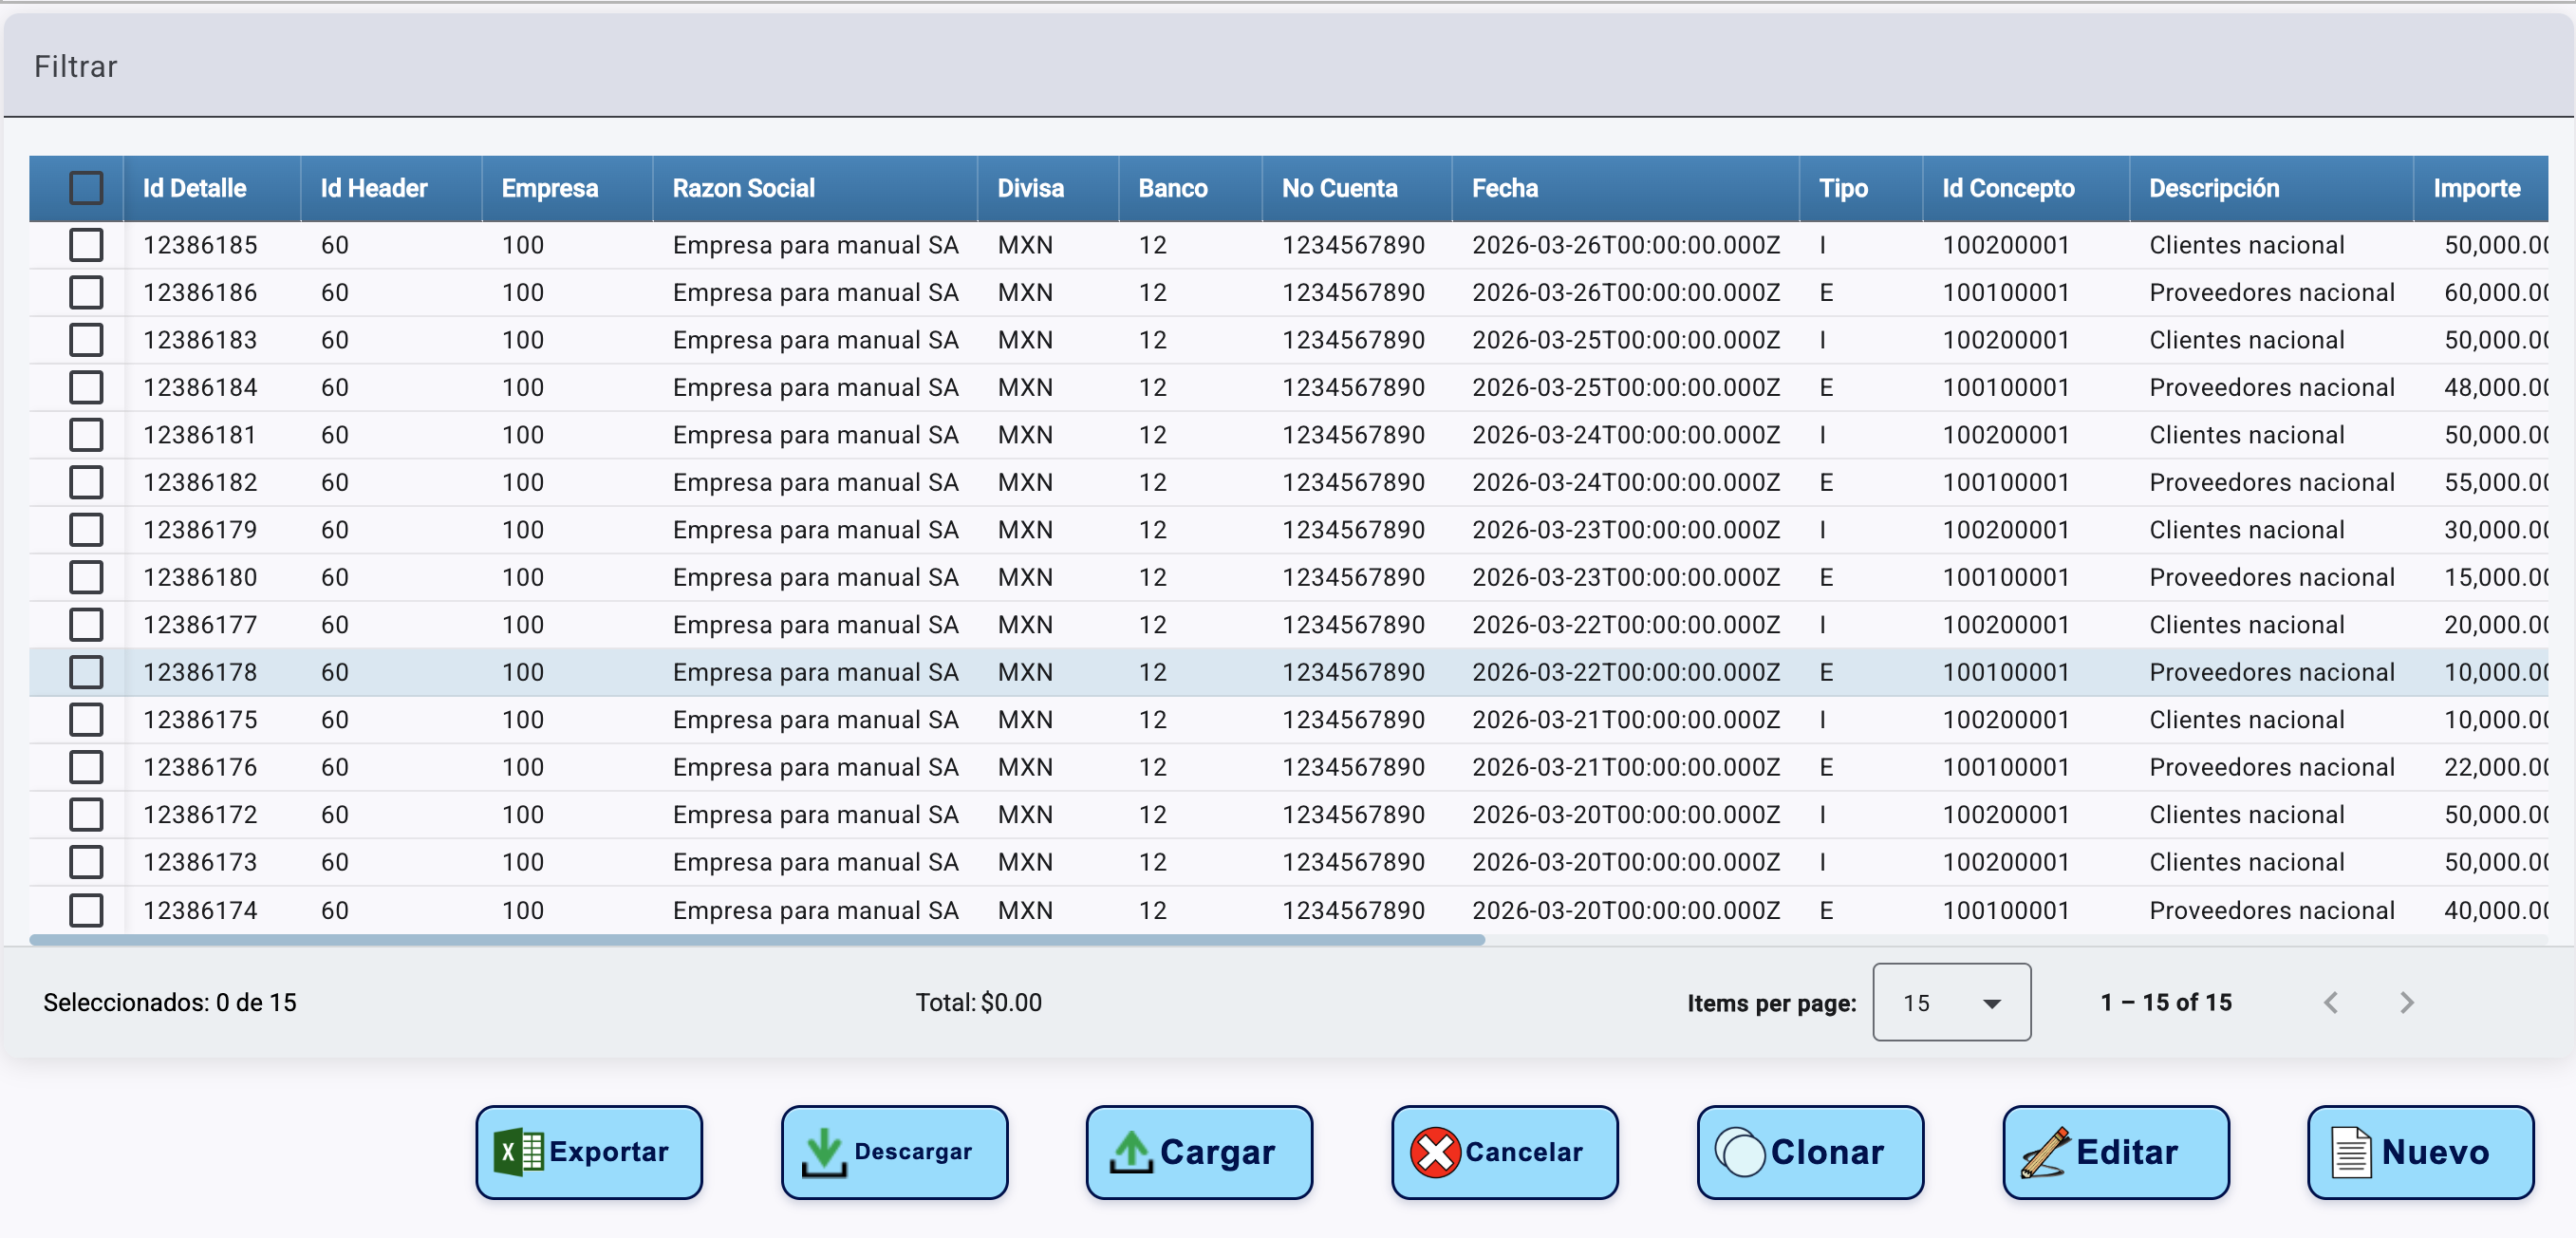Click the pencil icon on Editar

pos(2045,1152)
